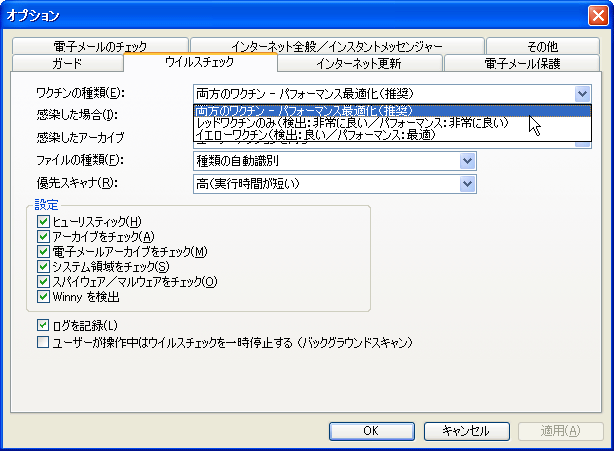The width and height of the screenshot is (614, 451).
Task: Enable バックグラウンドスキャン pause checkbox
Action: [x=43, y=342]
